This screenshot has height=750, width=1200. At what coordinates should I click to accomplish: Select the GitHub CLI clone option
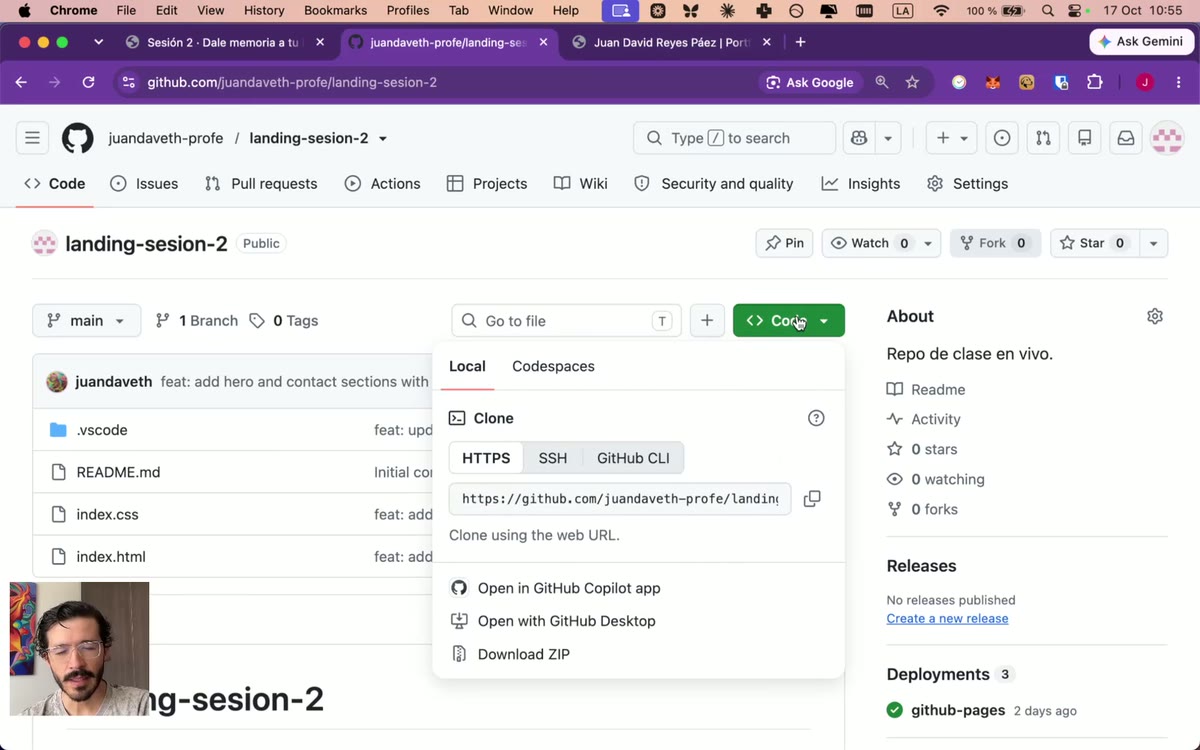click(x=633, y=458)
